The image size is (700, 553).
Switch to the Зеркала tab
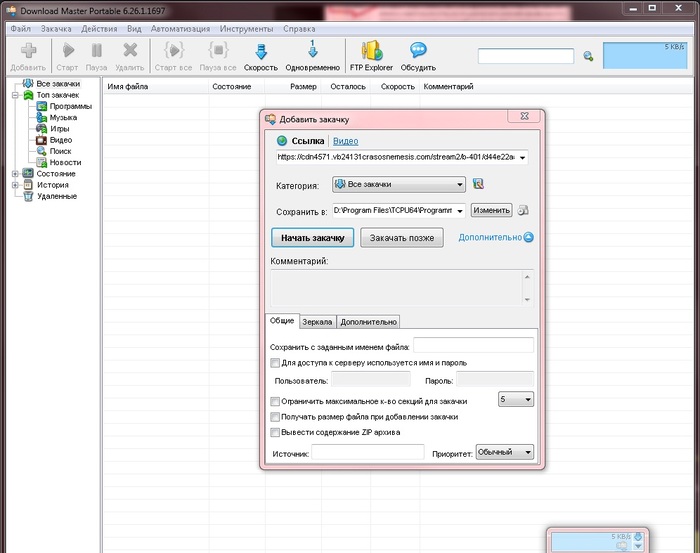318,322
